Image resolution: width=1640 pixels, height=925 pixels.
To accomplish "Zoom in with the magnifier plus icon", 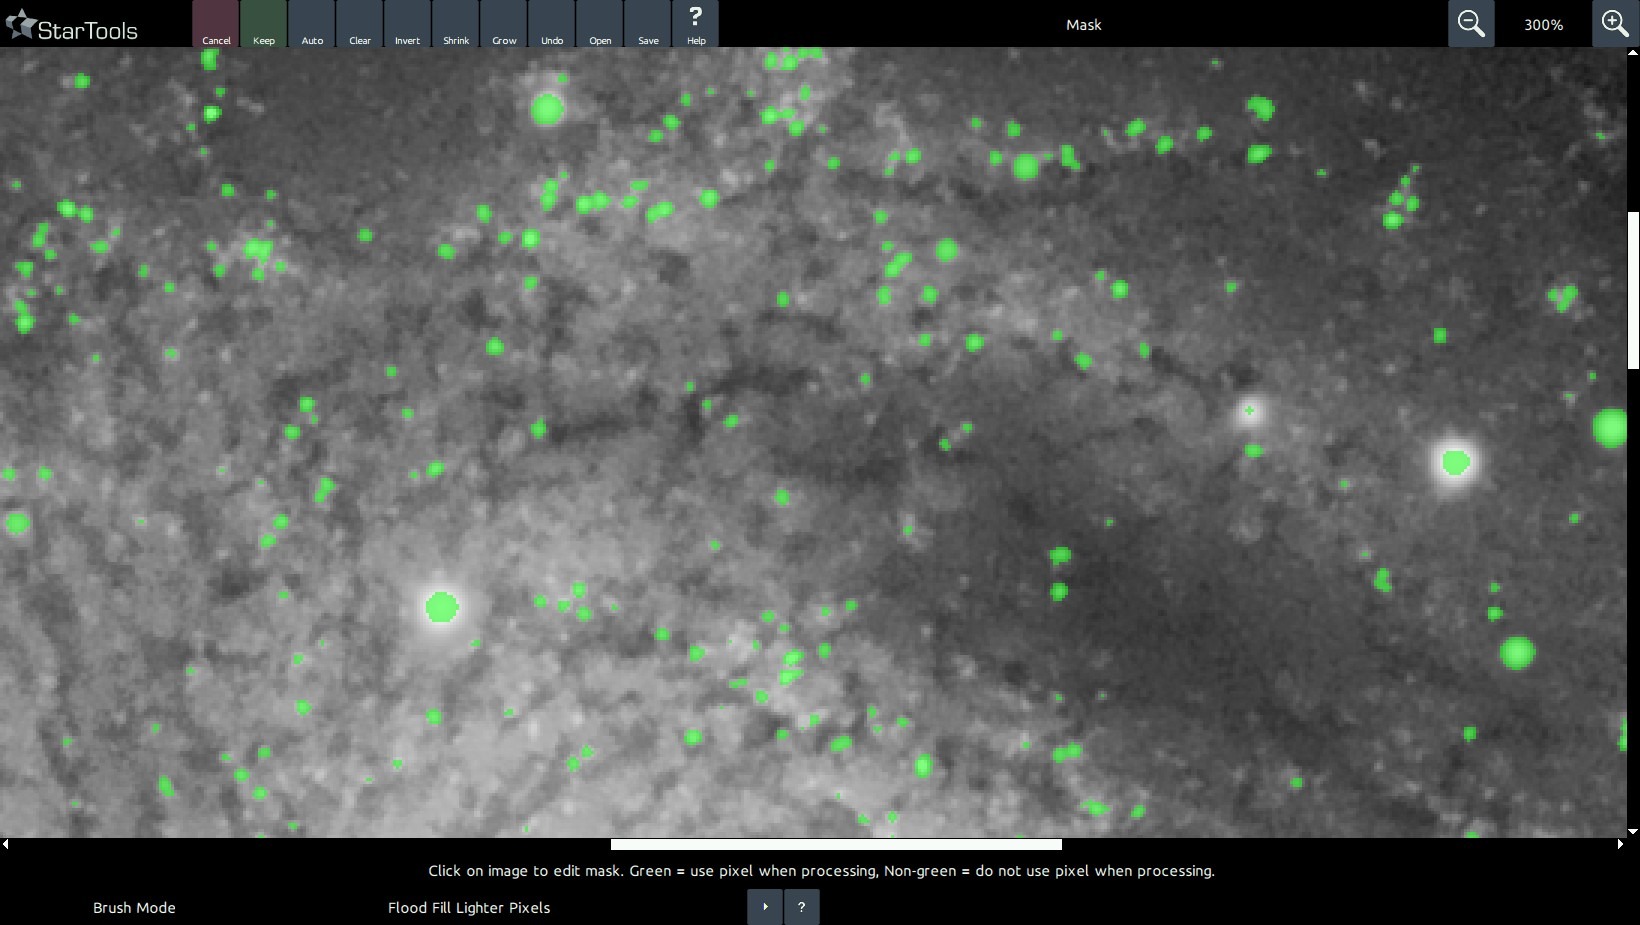I will tap(1615, 24).
